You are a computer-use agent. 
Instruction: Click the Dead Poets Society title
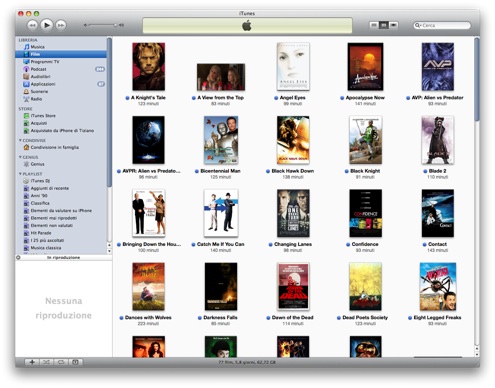[x=365, y=318]
